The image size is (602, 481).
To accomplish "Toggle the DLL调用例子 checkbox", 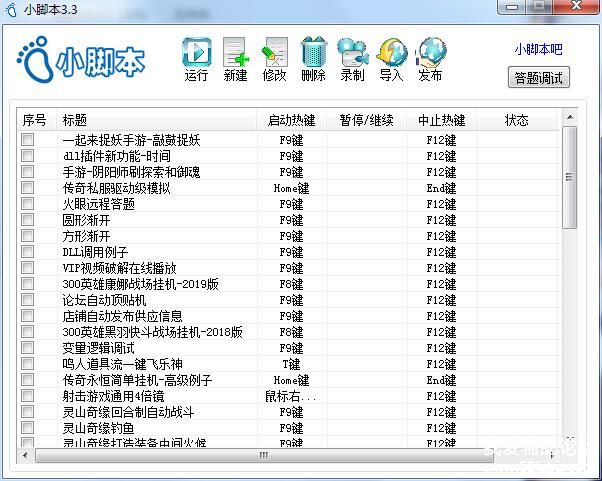I will click(x=28, y=251).
